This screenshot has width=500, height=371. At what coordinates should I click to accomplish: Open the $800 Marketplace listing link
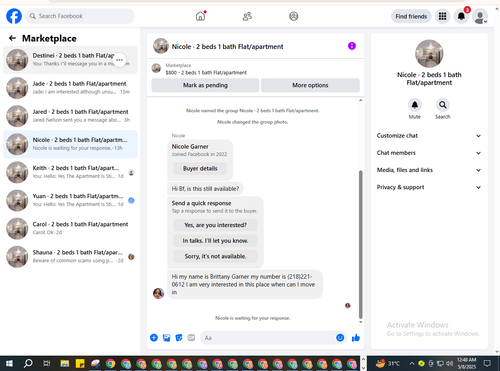pyautogui.click(x=206, y=73)
